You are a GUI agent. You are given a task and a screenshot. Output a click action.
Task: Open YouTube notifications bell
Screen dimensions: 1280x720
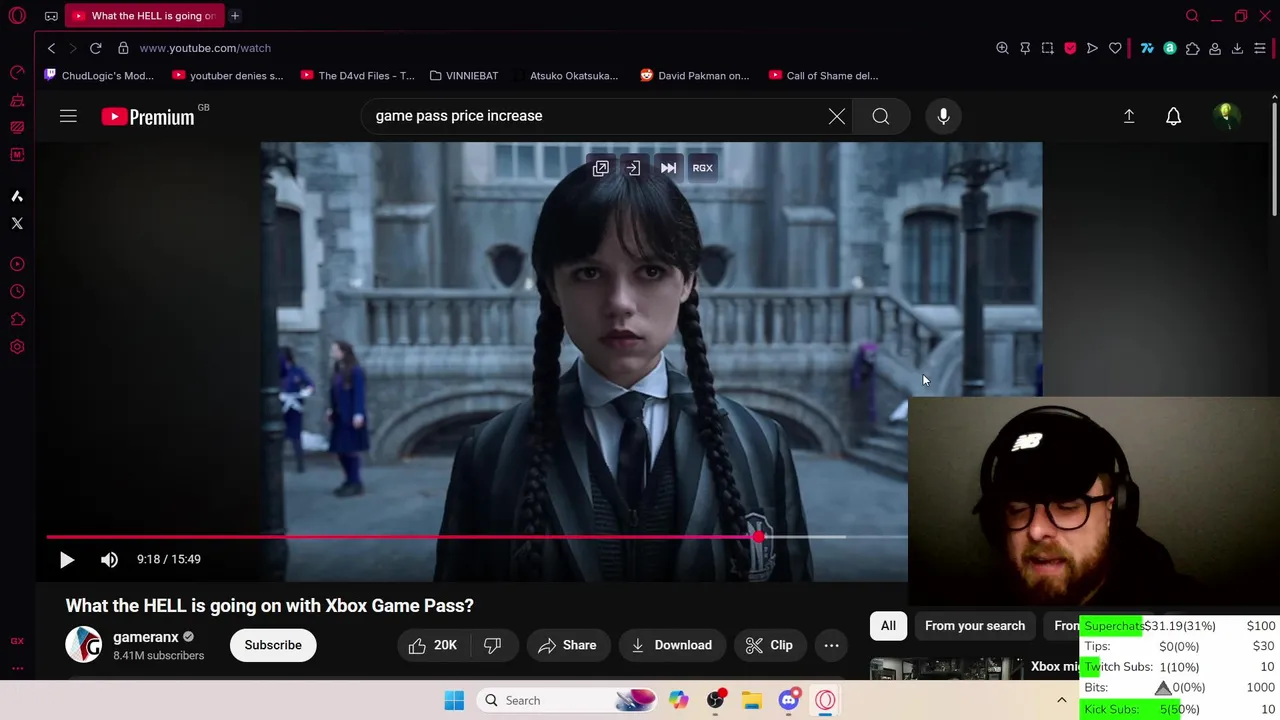point(1174,117)
